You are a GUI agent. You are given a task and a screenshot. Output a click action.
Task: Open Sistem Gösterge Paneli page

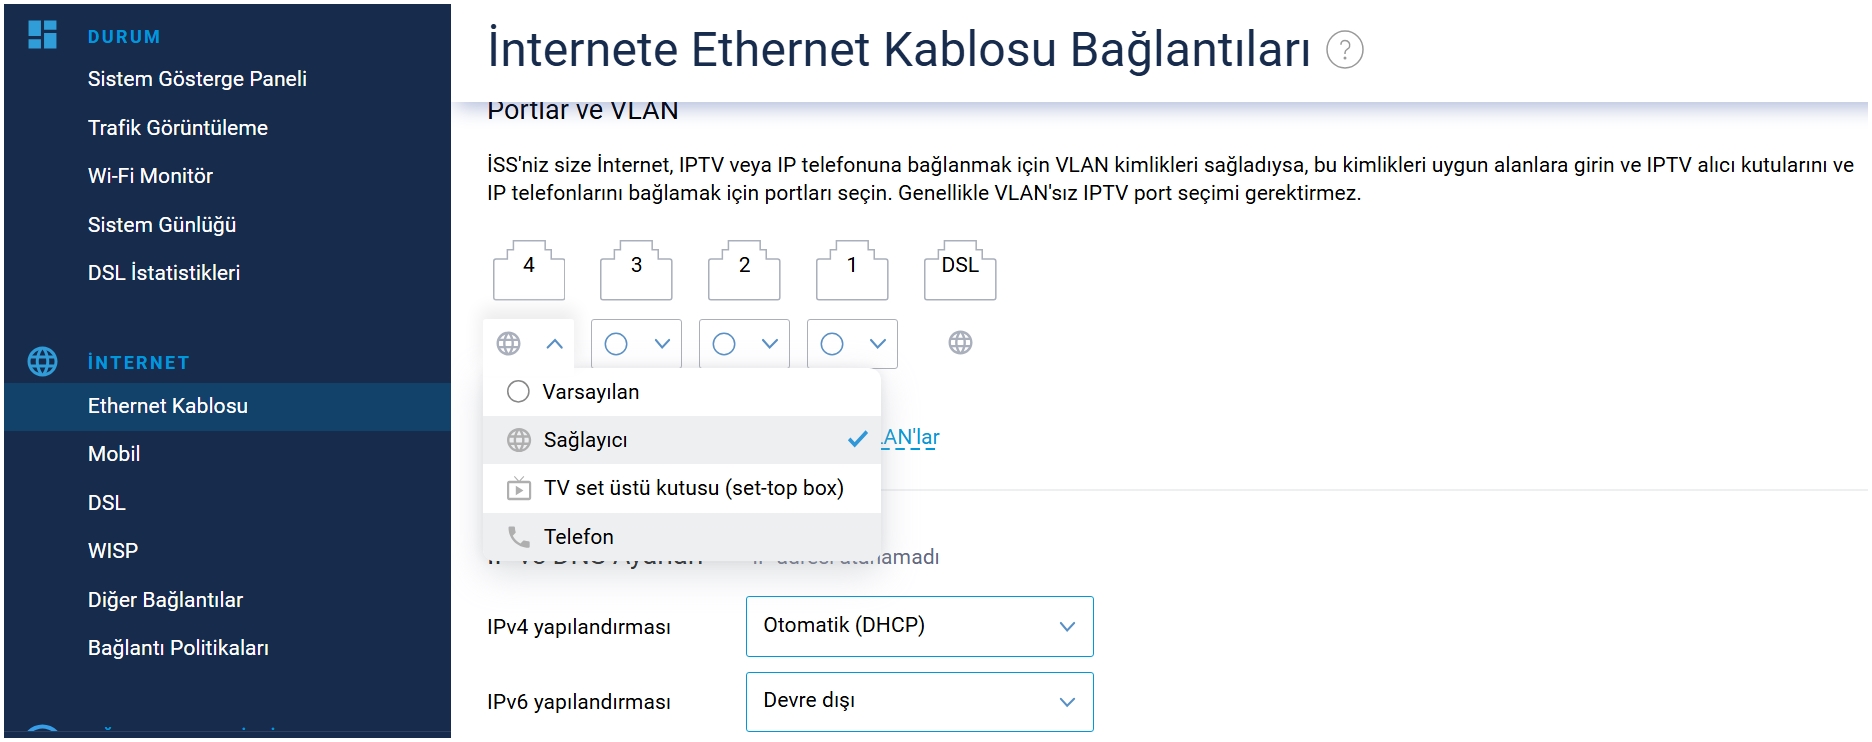(197, 79)
